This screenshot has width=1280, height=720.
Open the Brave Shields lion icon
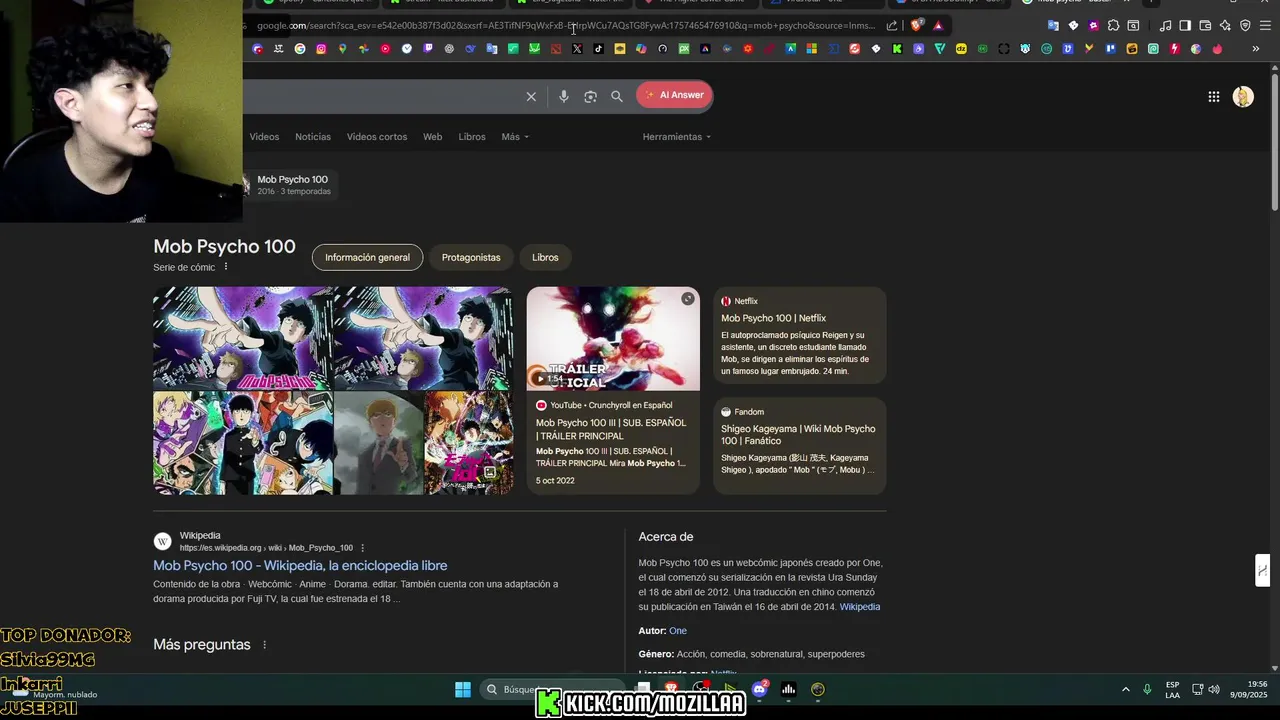[916, 26]
